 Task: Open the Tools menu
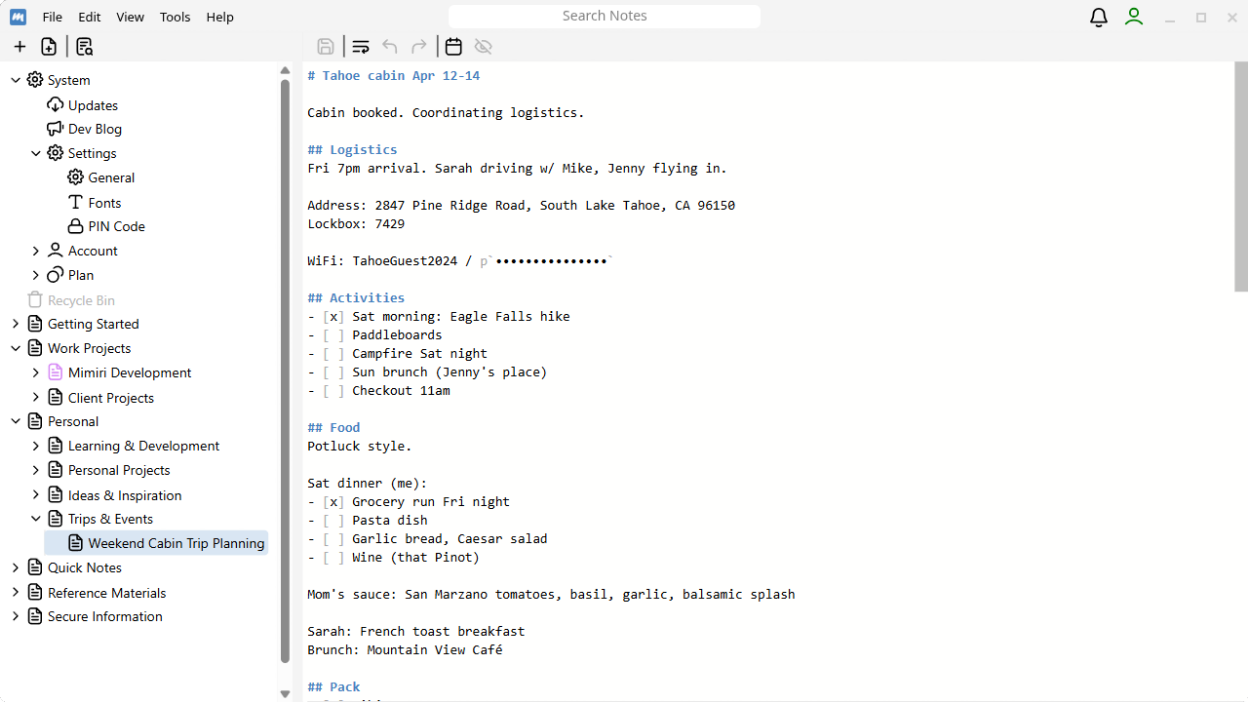pyautogui.click(x=175, y=17)
